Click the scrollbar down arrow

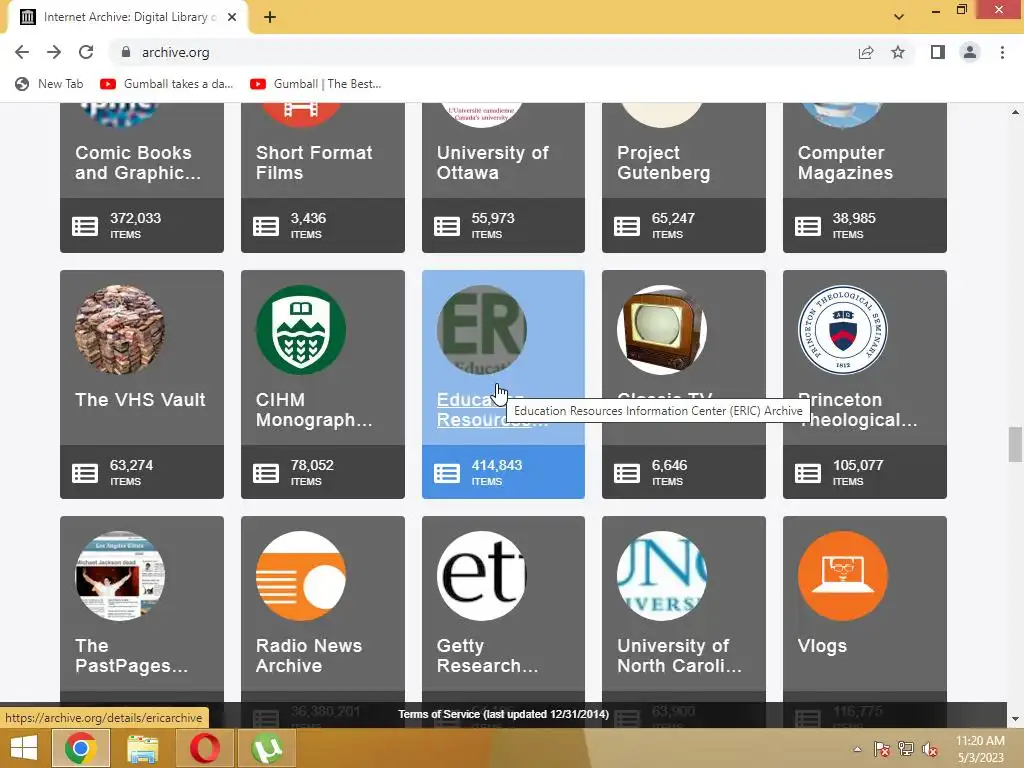[x=1015, y=719]
